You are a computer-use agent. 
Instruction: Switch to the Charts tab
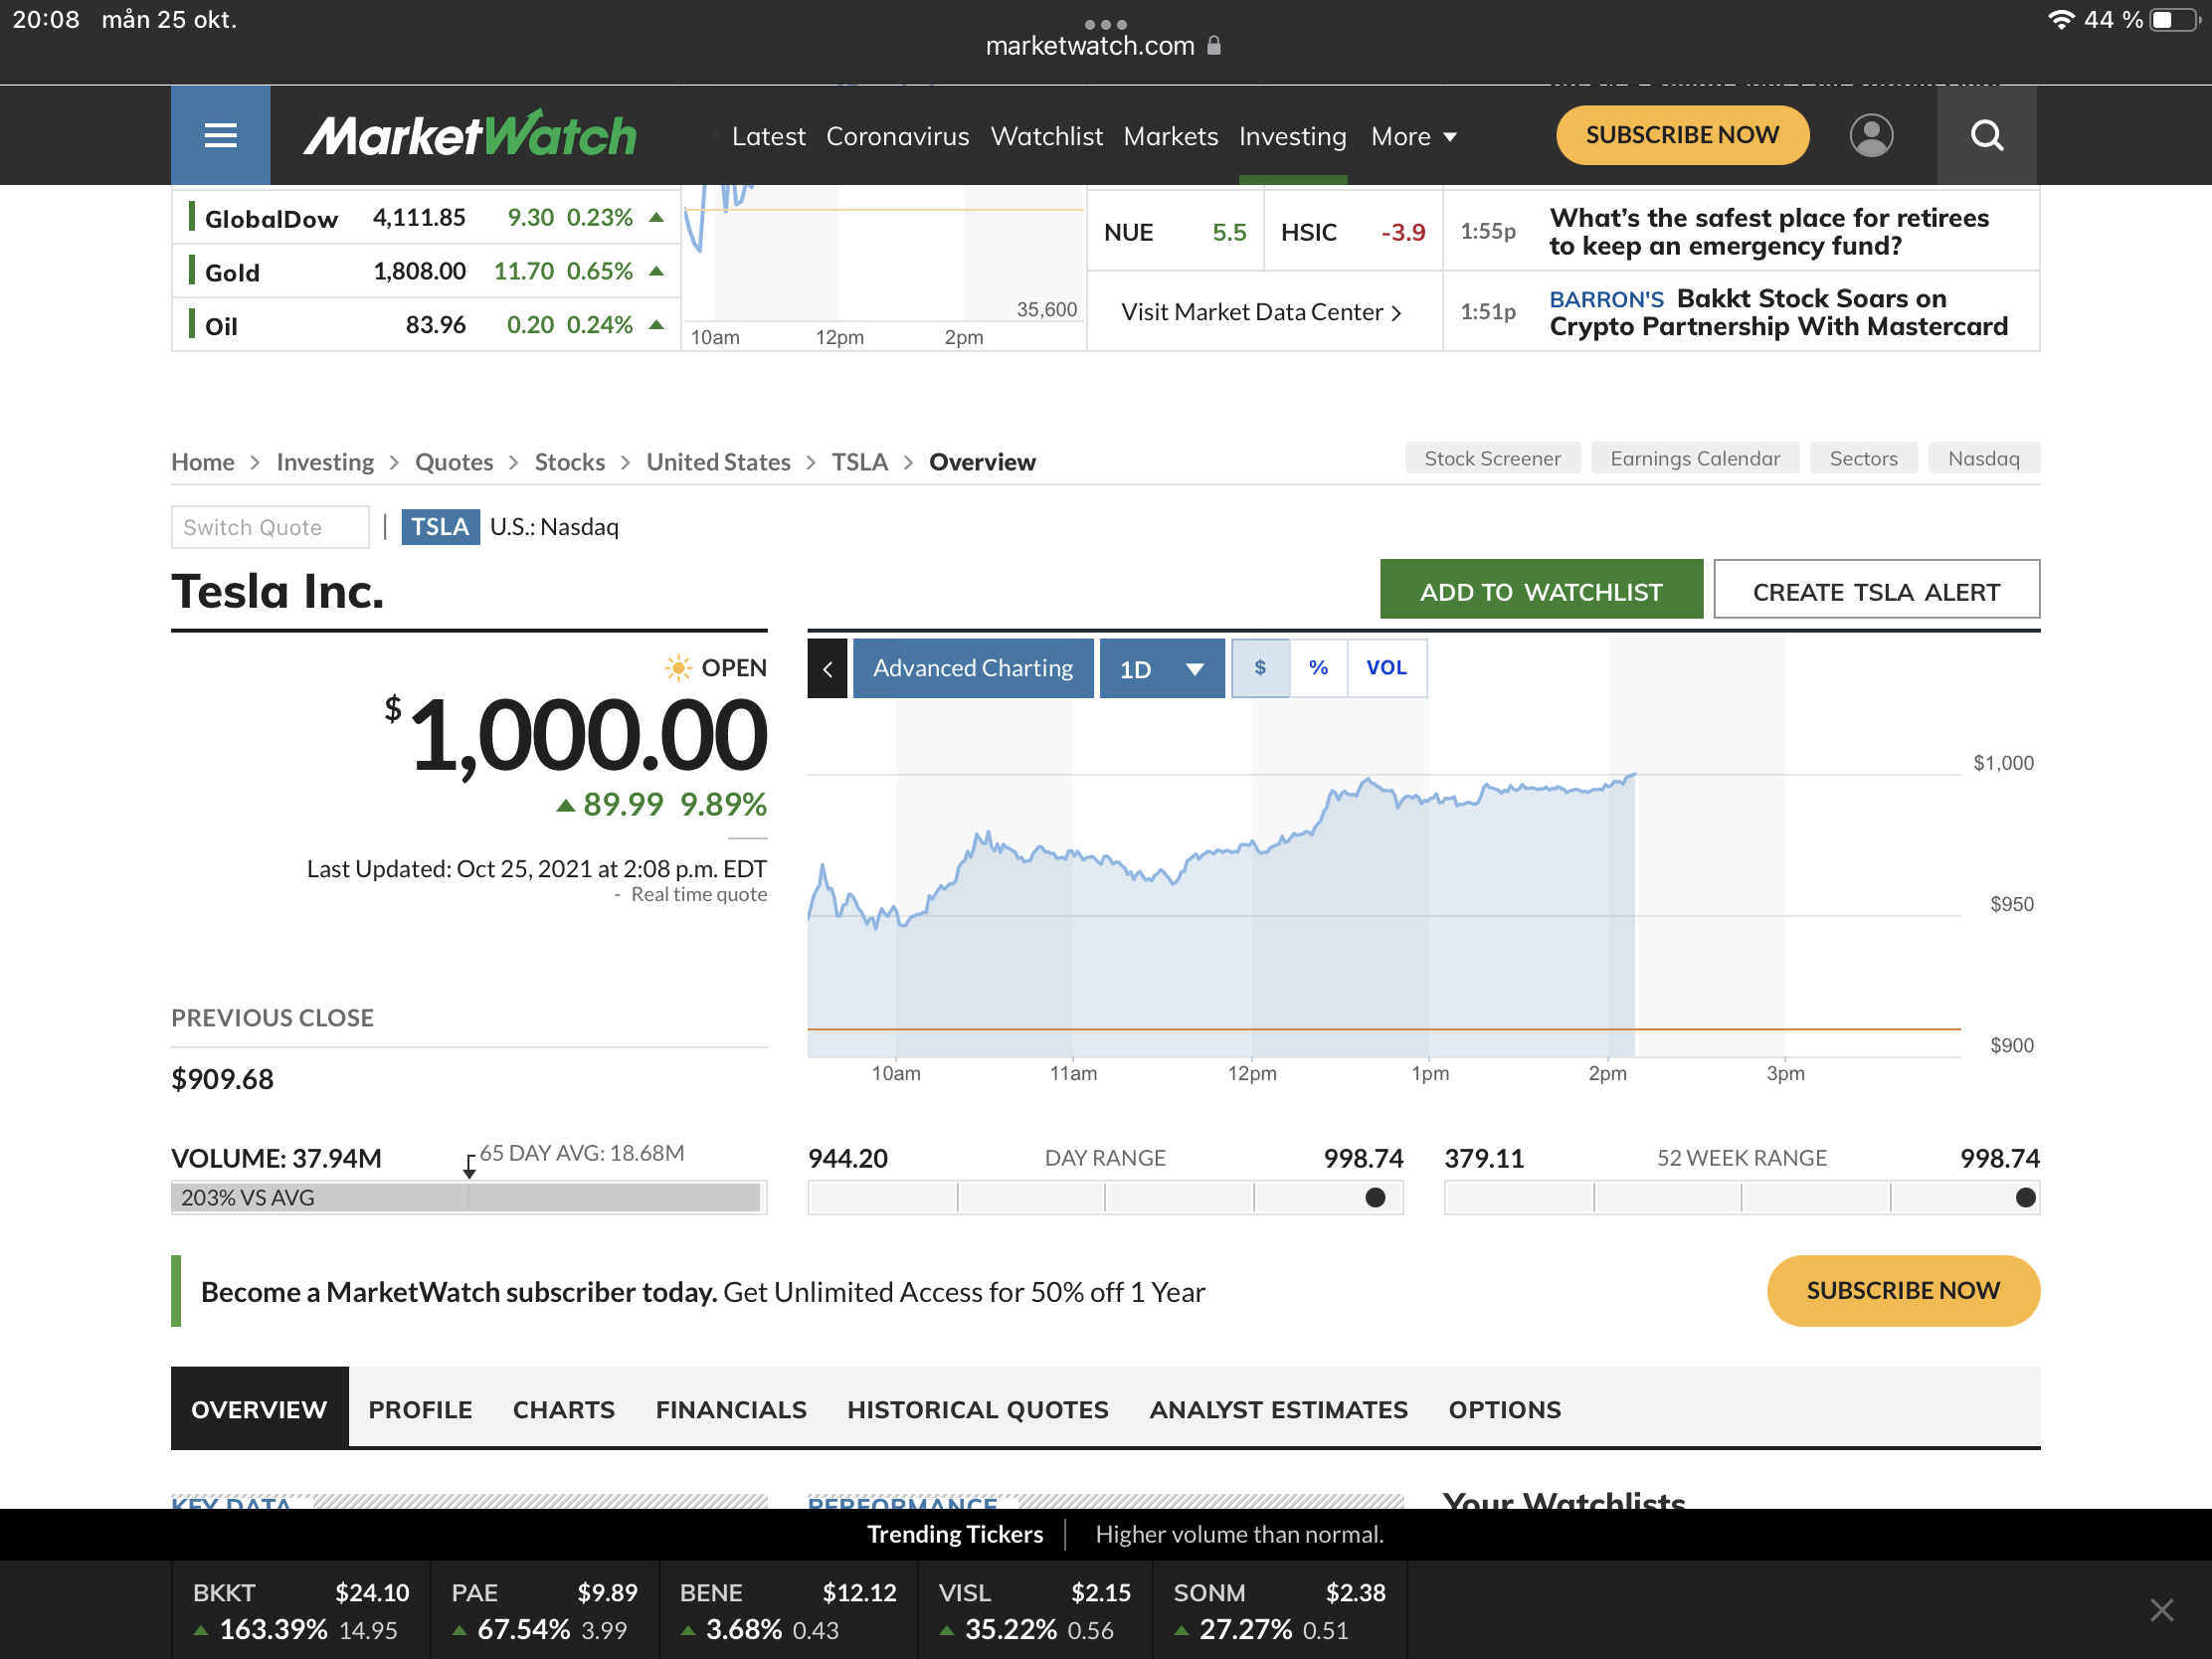[564, 1408]
